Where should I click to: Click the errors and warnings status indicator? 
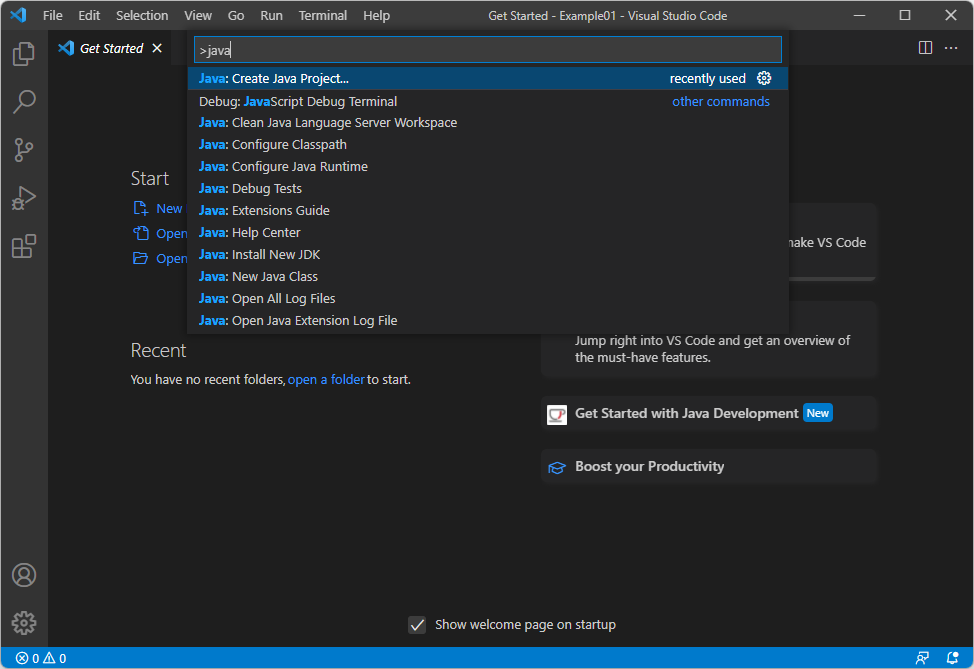click(x=41, y=658)
